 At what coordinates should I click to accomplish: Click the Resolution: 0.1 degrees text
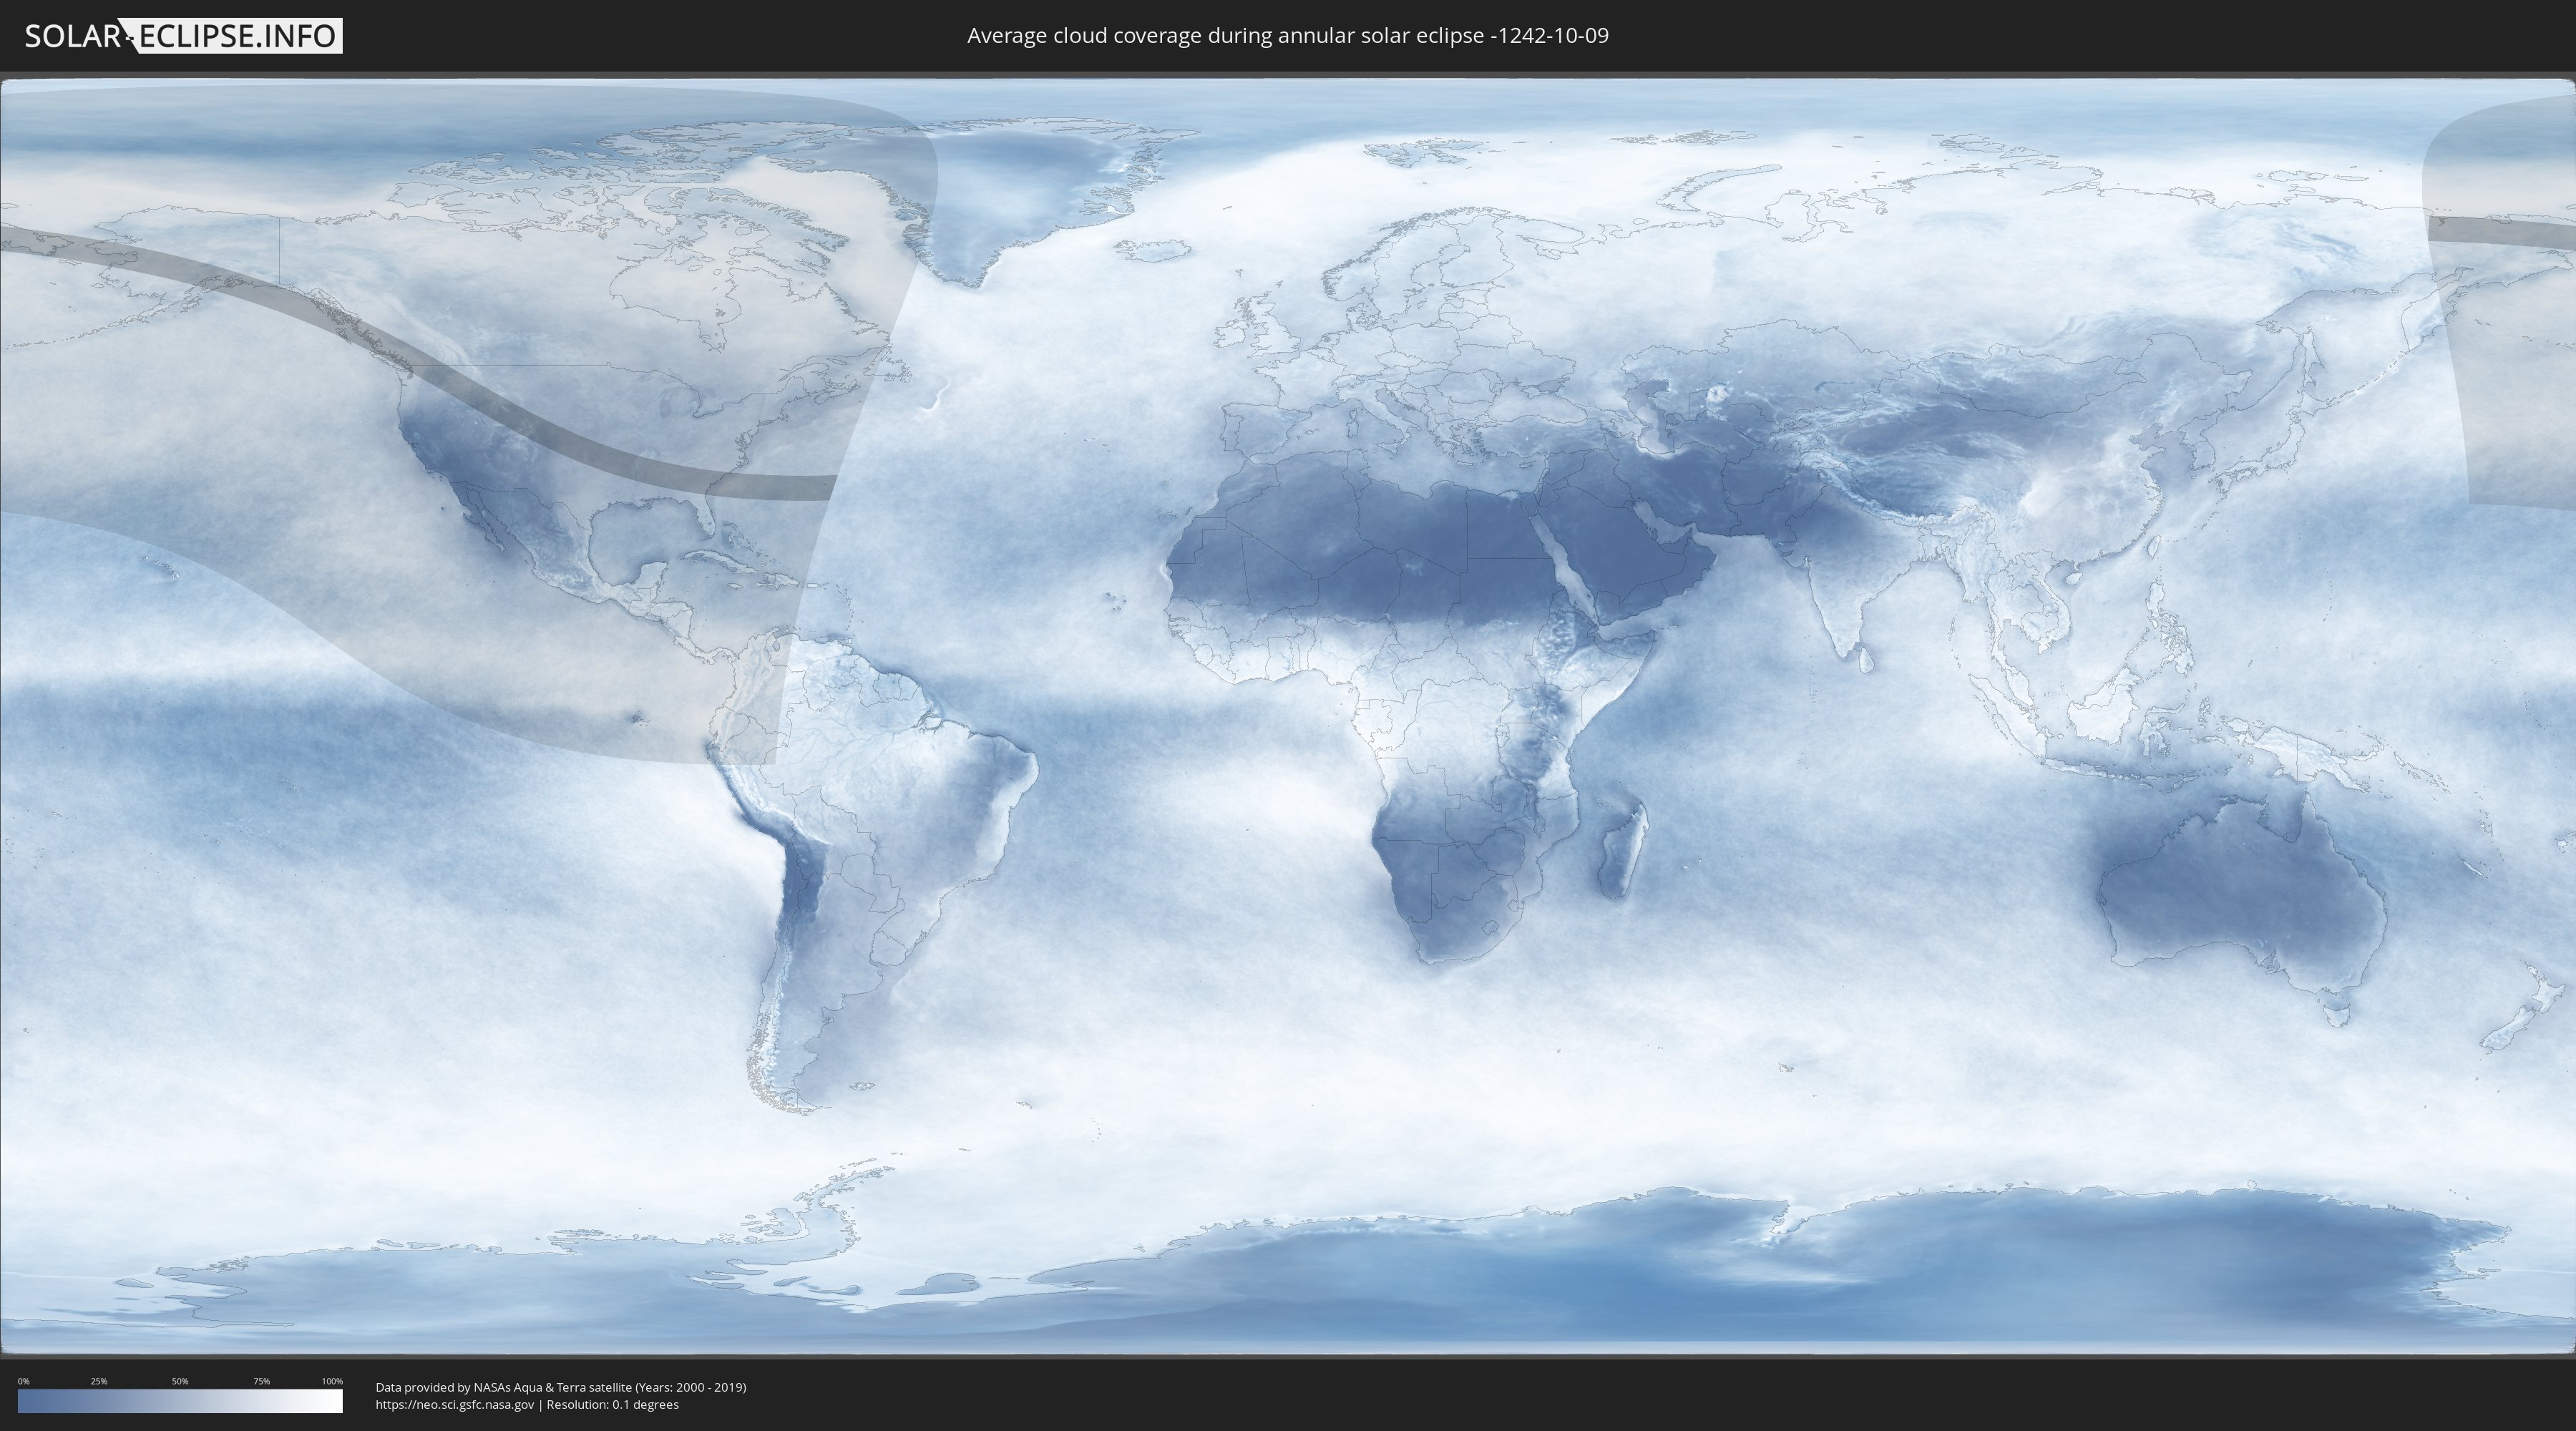coord(612,1405)
